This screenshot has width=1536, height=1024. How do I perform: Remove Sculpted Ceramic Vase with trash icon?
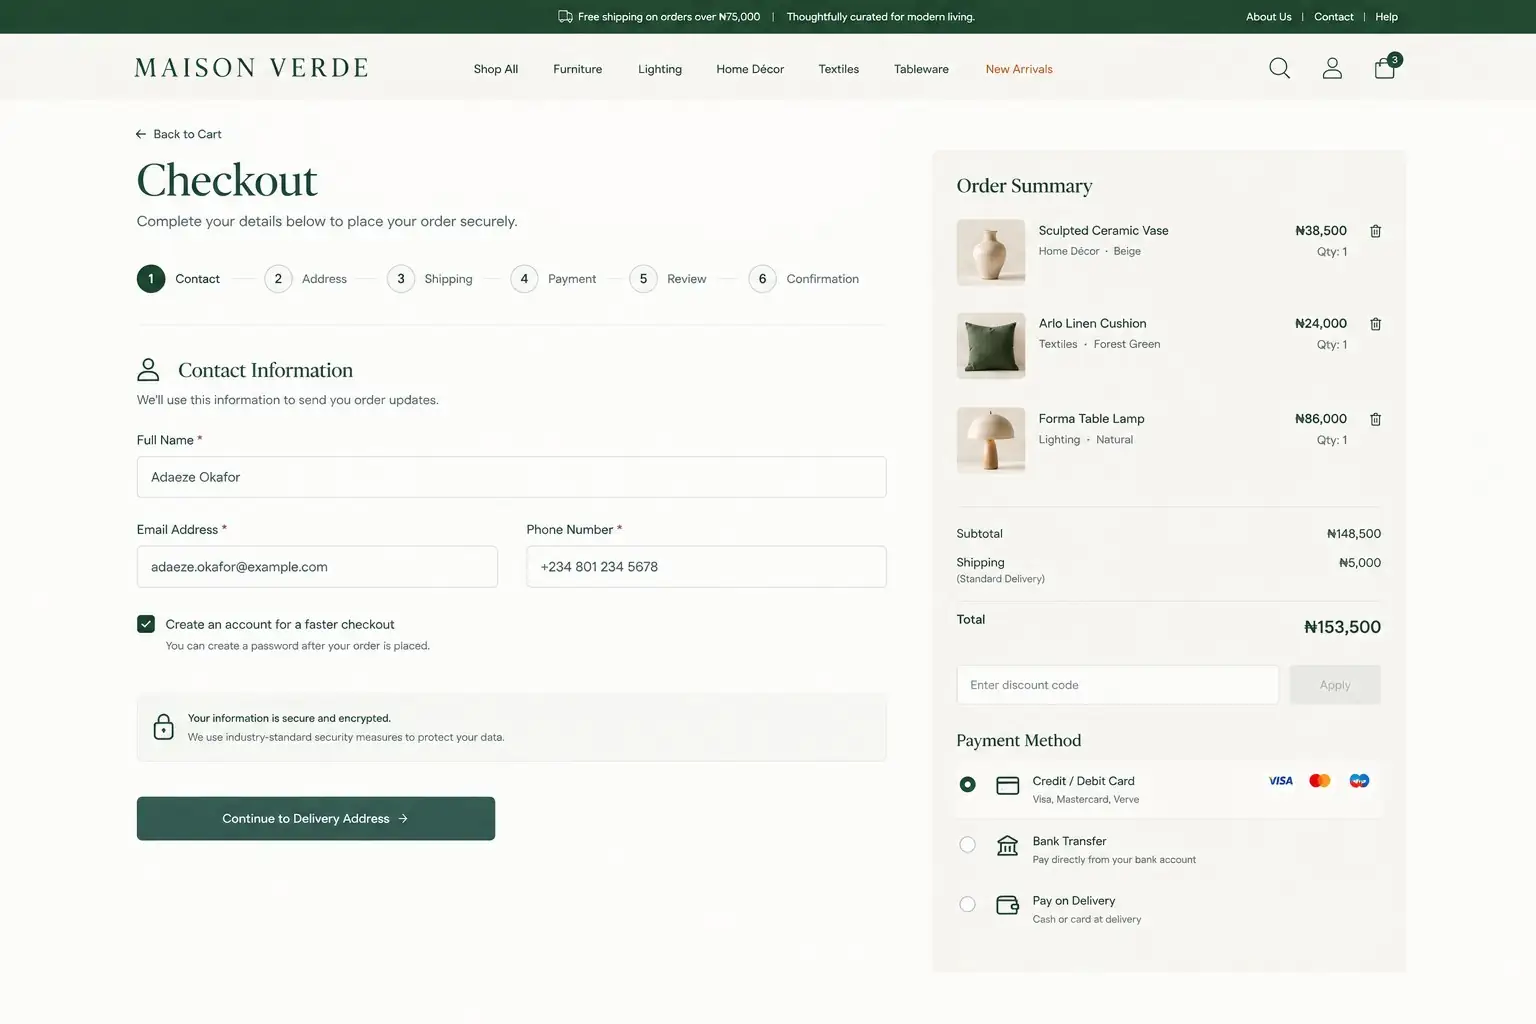(1375, 231)
